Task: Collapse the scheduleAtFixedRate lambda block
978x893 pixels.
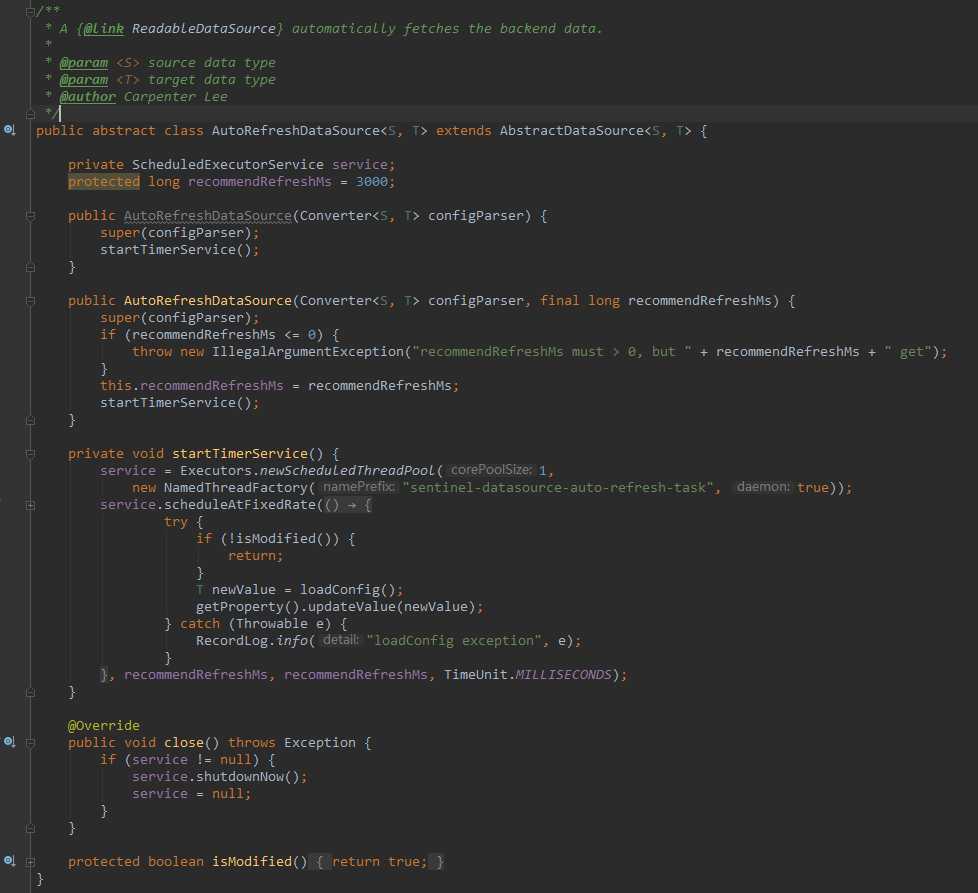Action: point(31,505)
